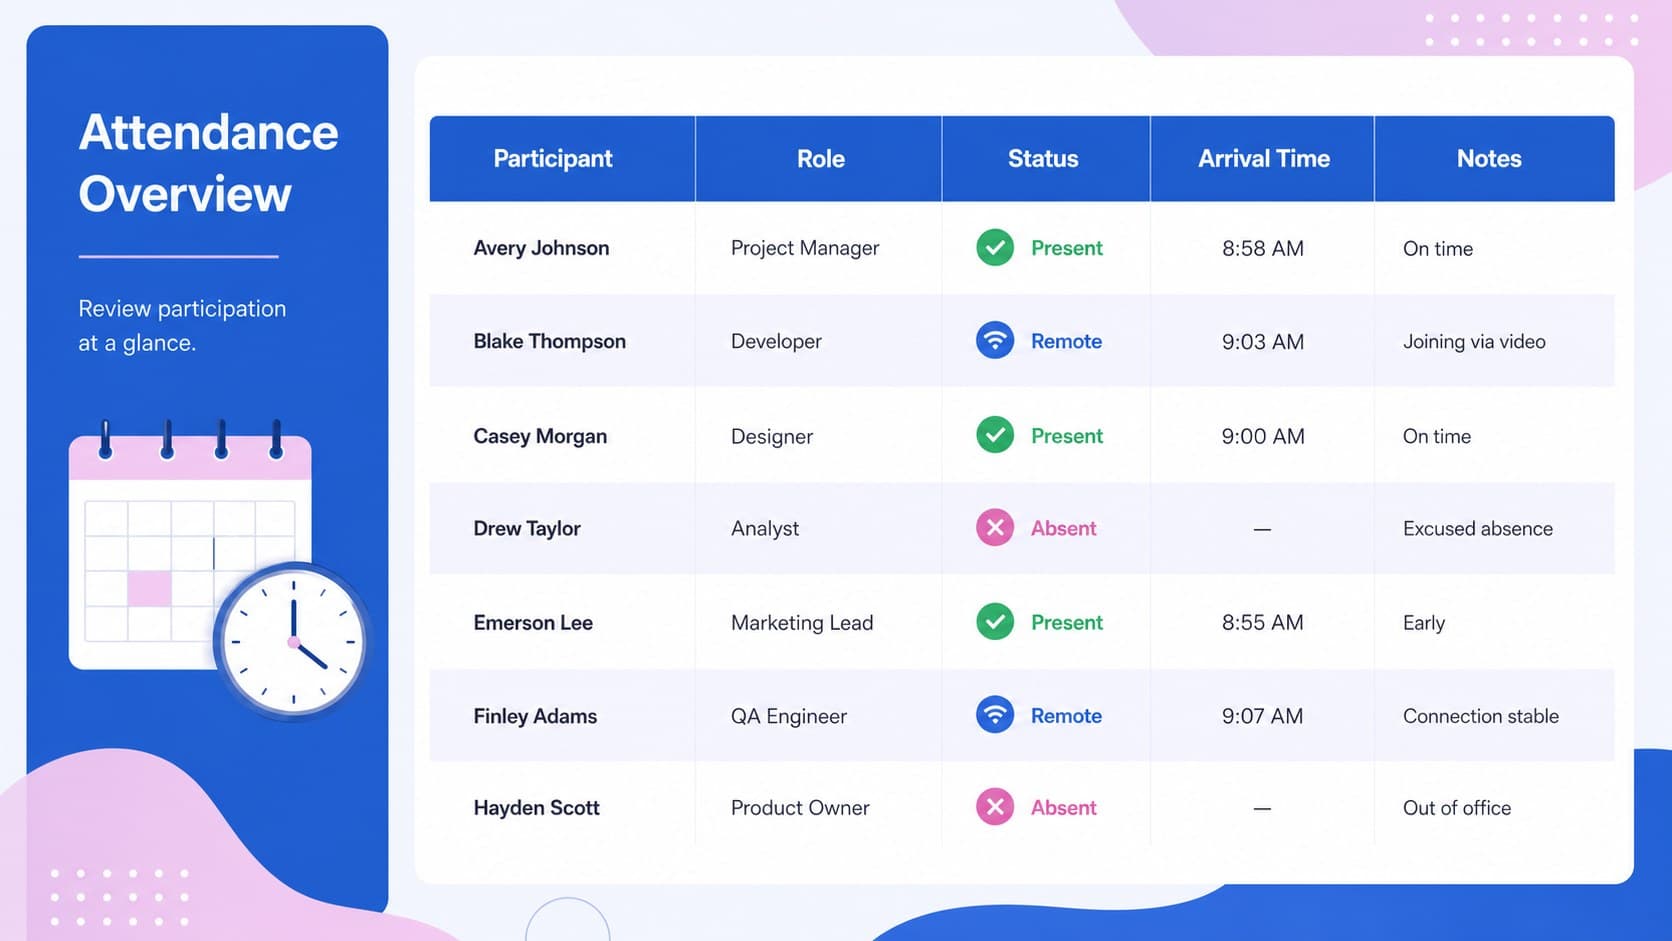Click the green check icon in Casey Morgan's row

(995, 435)
